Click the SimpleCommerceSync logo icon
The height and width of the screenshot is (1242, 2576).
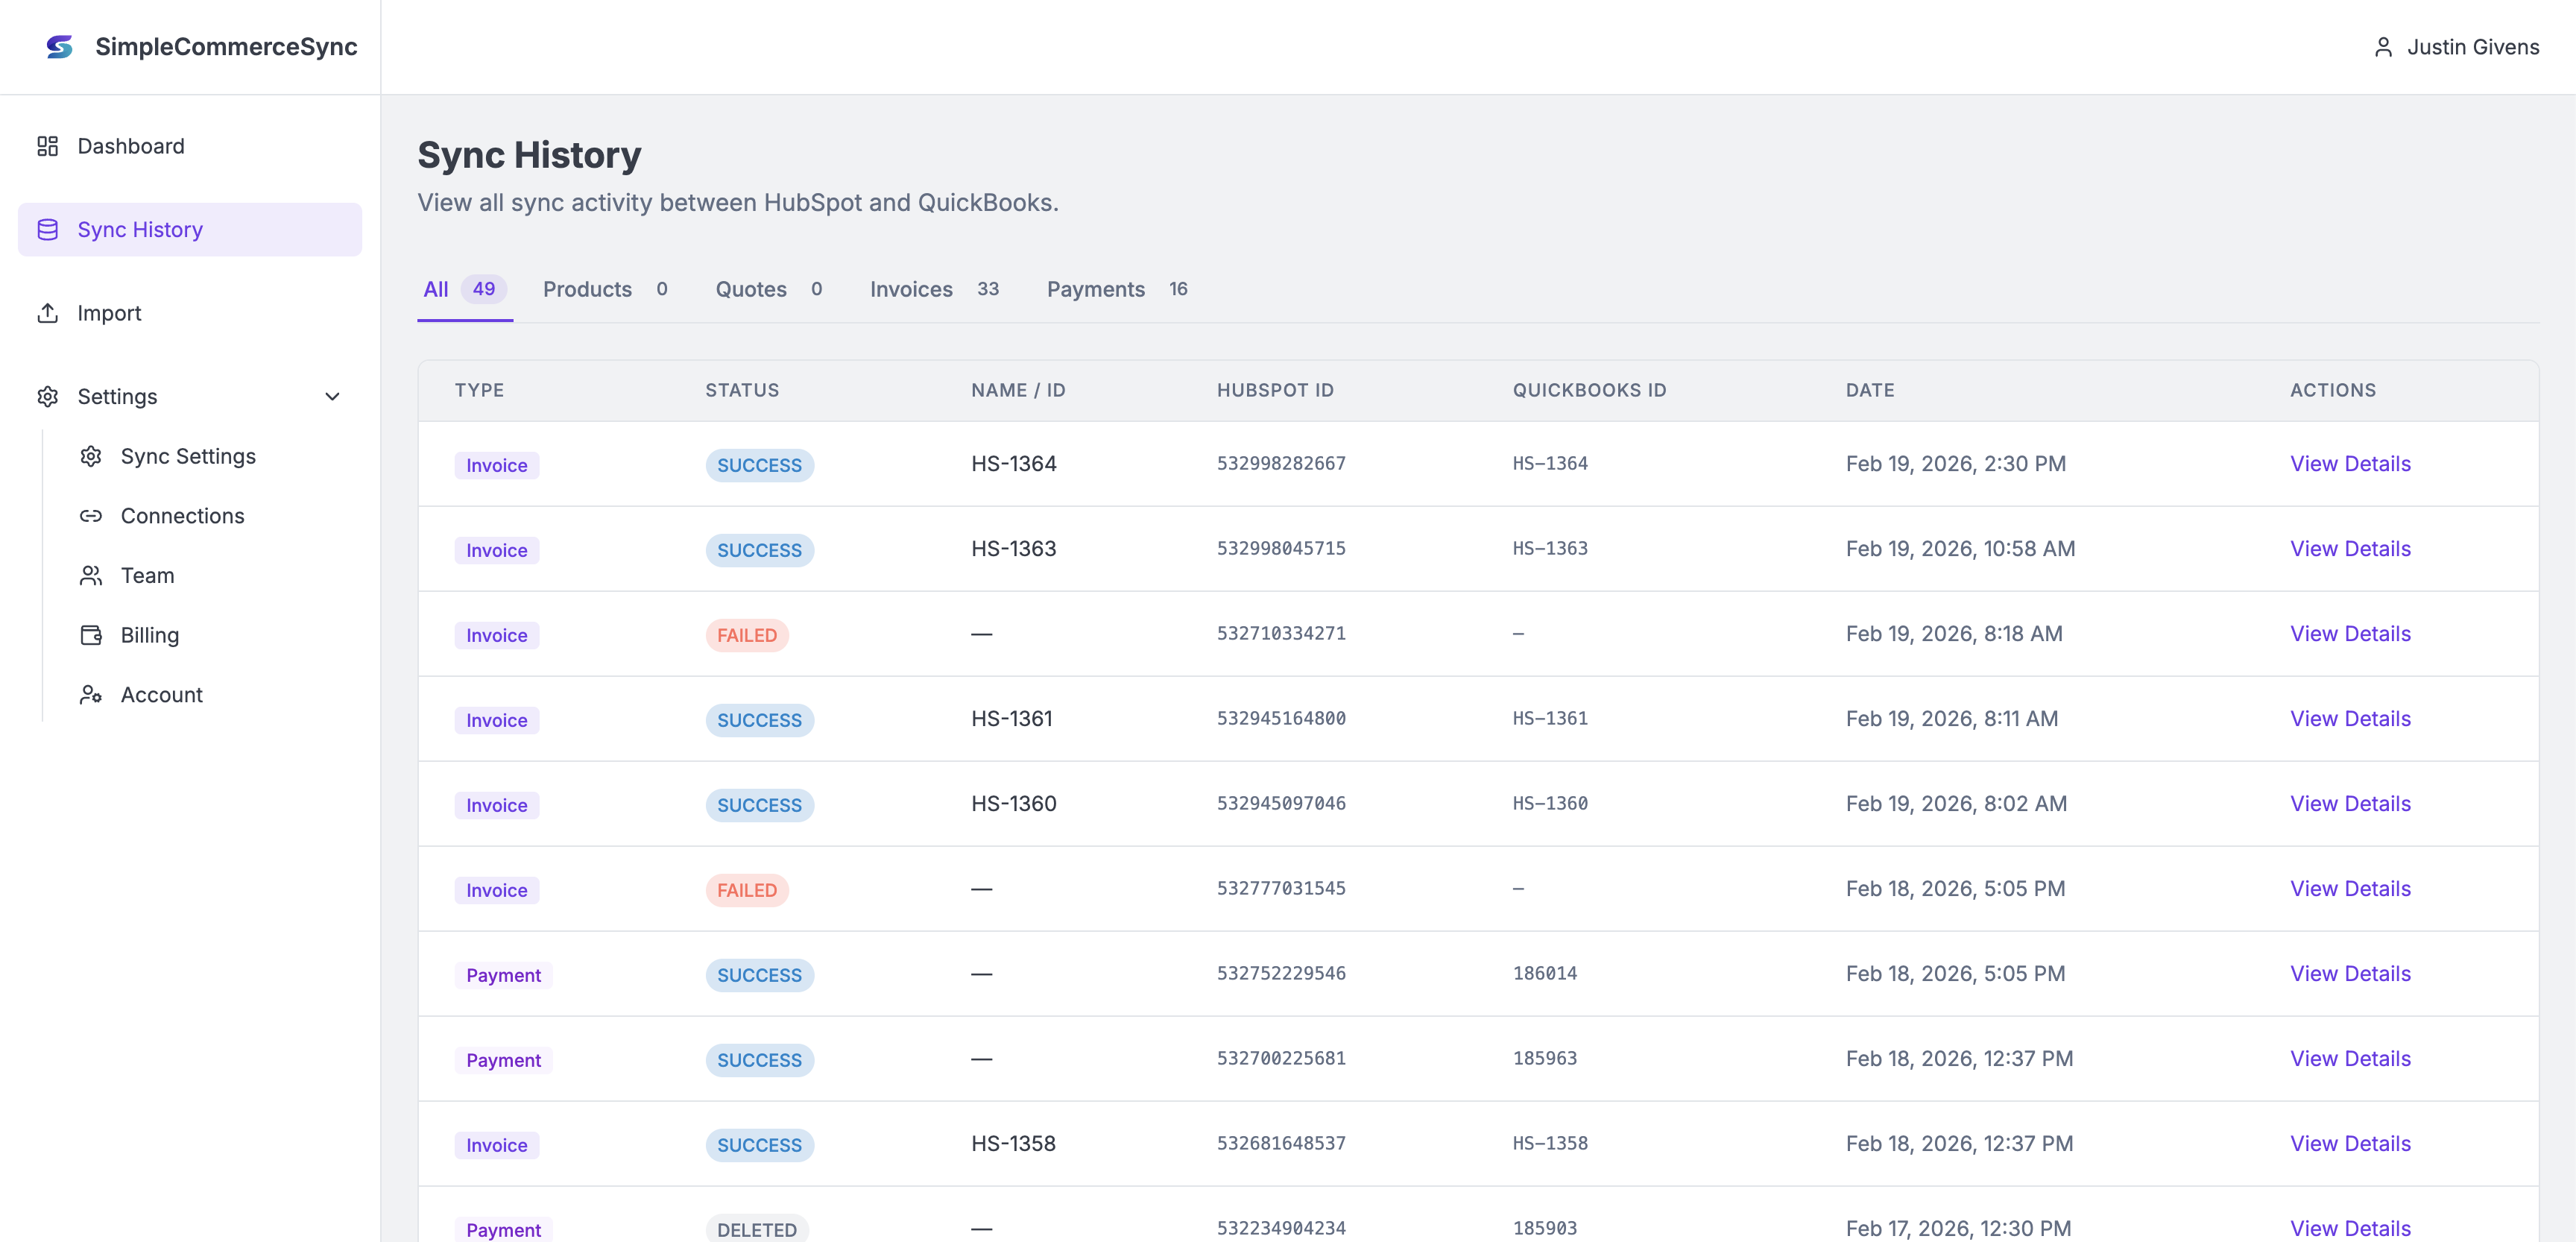(60, 47)
